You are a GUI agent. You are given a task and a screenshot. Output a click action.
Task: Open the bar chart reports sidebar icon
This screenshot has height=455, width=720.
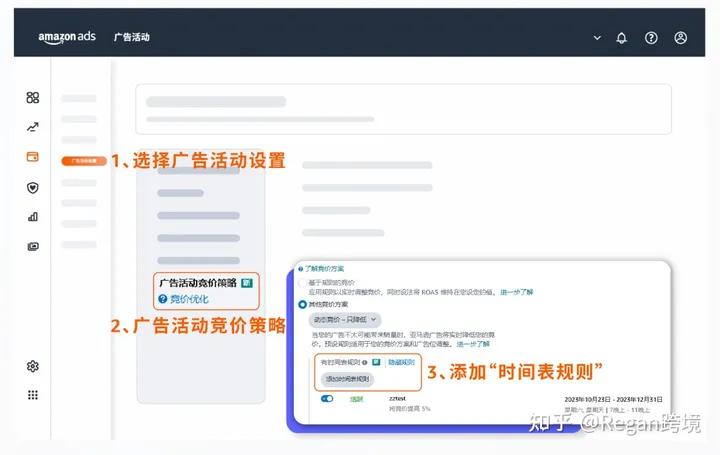coord(33,217)
